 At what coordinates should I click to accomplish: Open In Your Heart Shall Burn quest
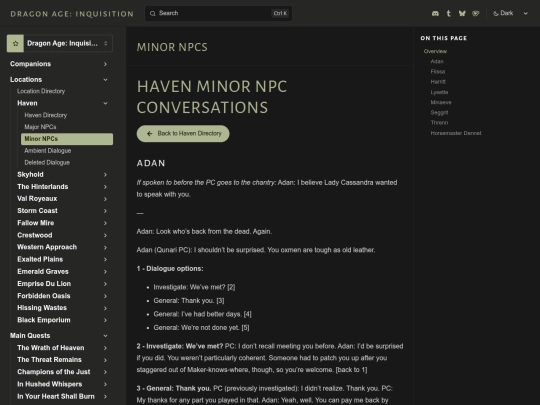point(56,396)
